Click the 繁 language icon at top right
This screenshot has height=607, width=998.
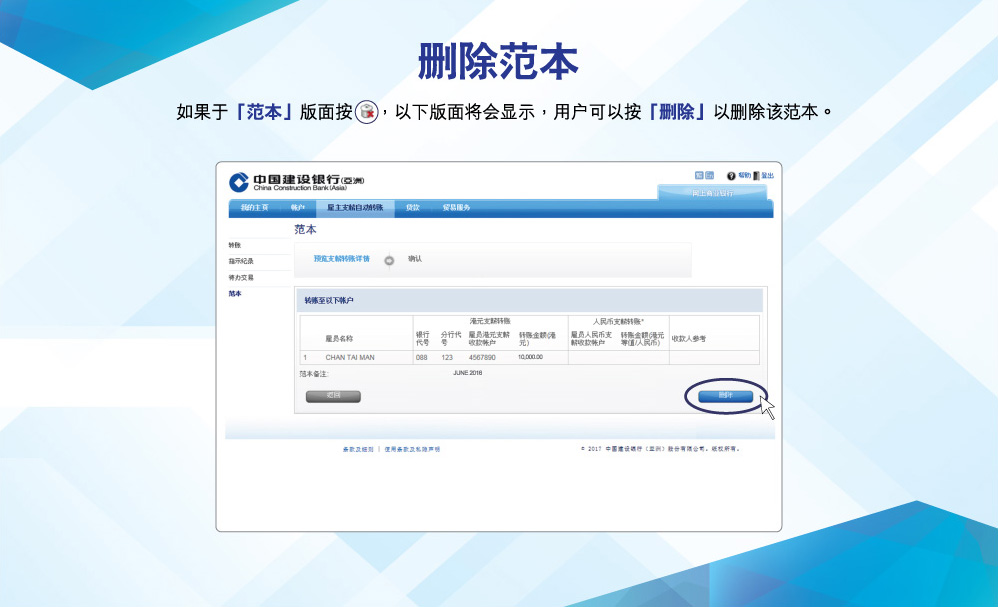pyautogui.click(x=699, y=175)
